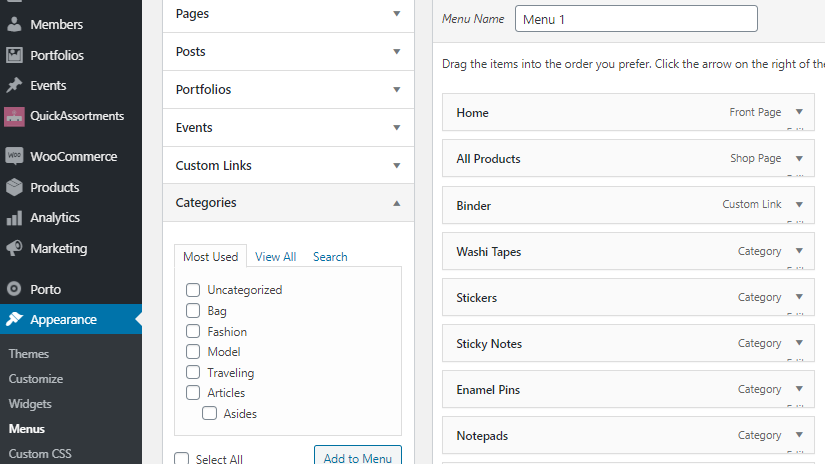
Task: Click the Add to Menu button
Action: pyautogui.click(x=357, y=457)
